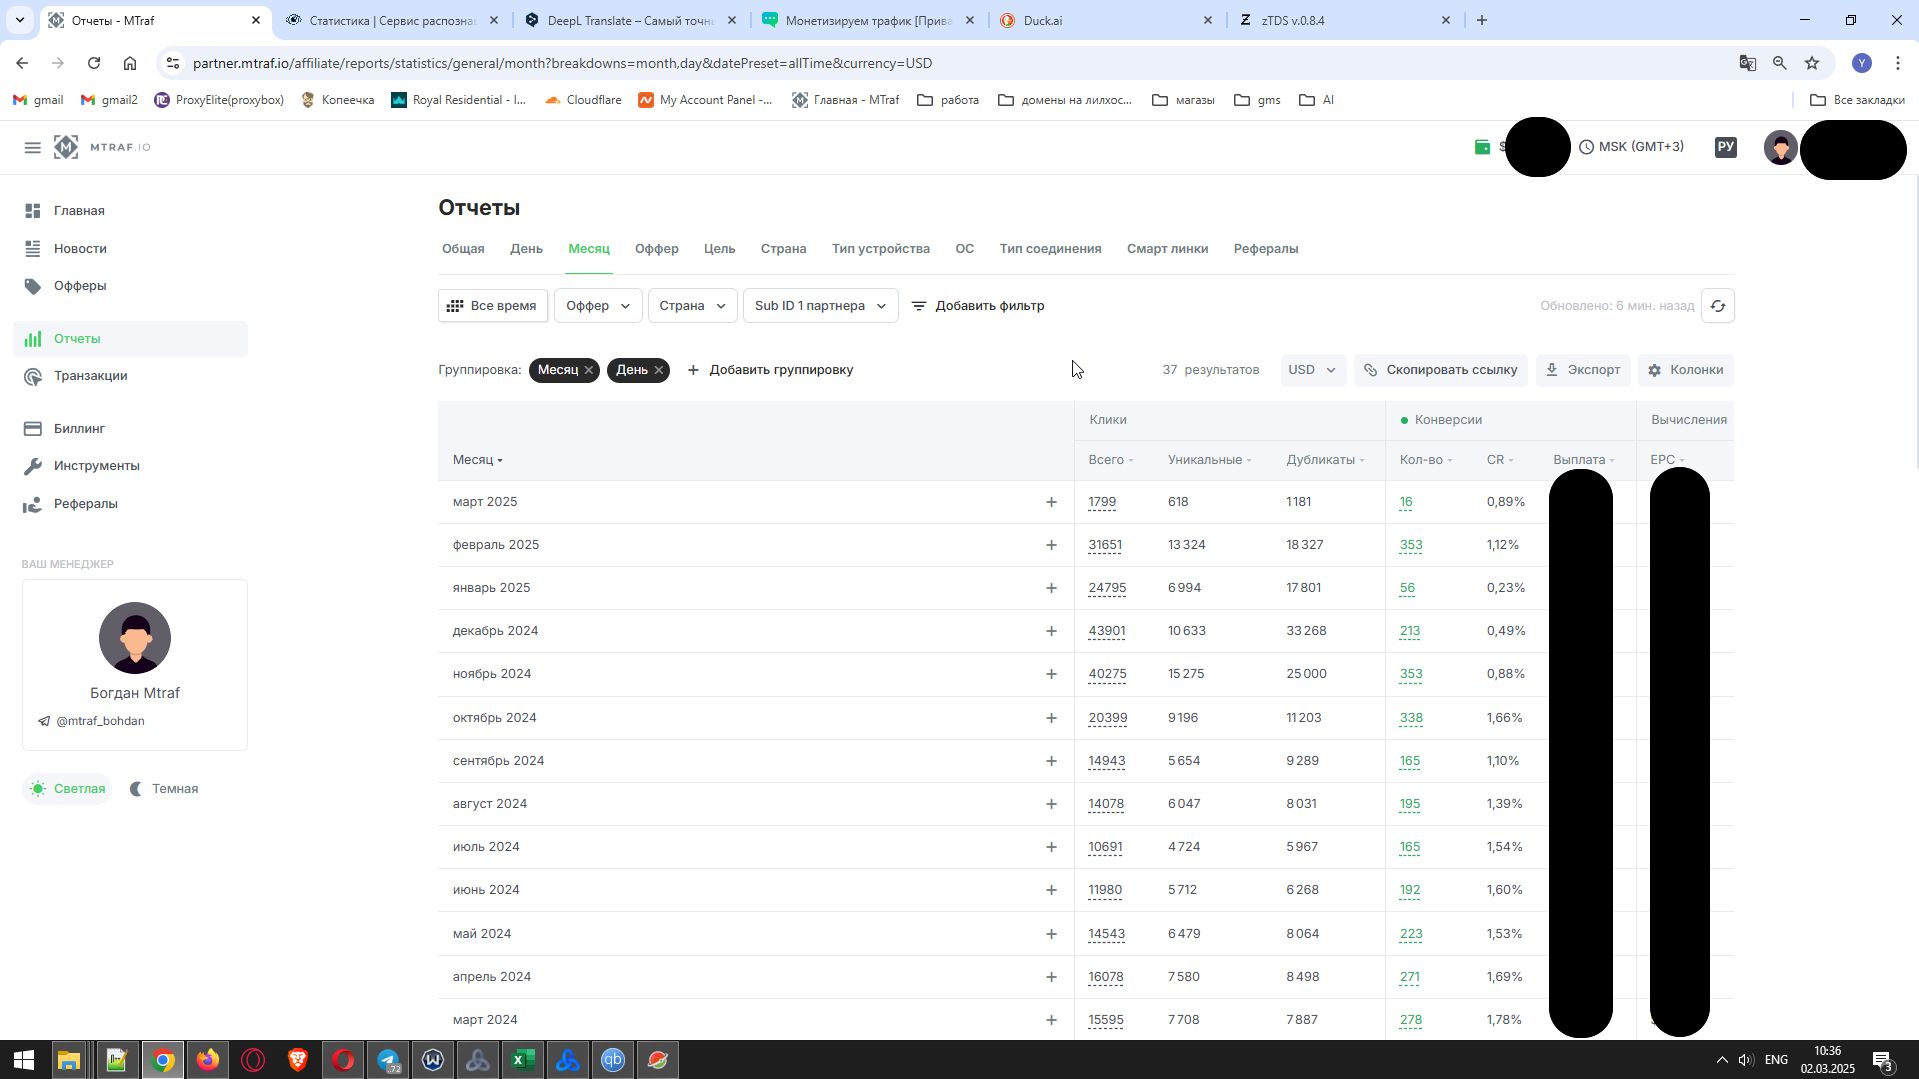Go to the Транзакции sidebar item
The height and width of the screenshot is (1079, 1919).
click(90, 376)
